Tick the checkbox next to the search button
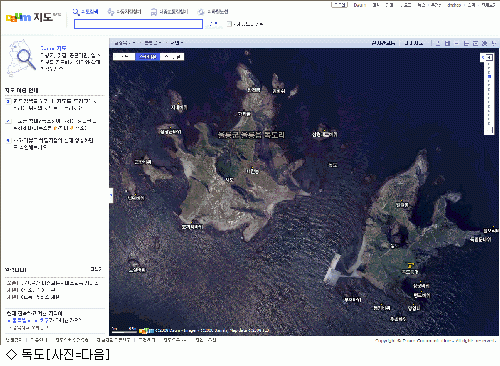The width and height of the screenshot is (500, 366). [229, 24]
